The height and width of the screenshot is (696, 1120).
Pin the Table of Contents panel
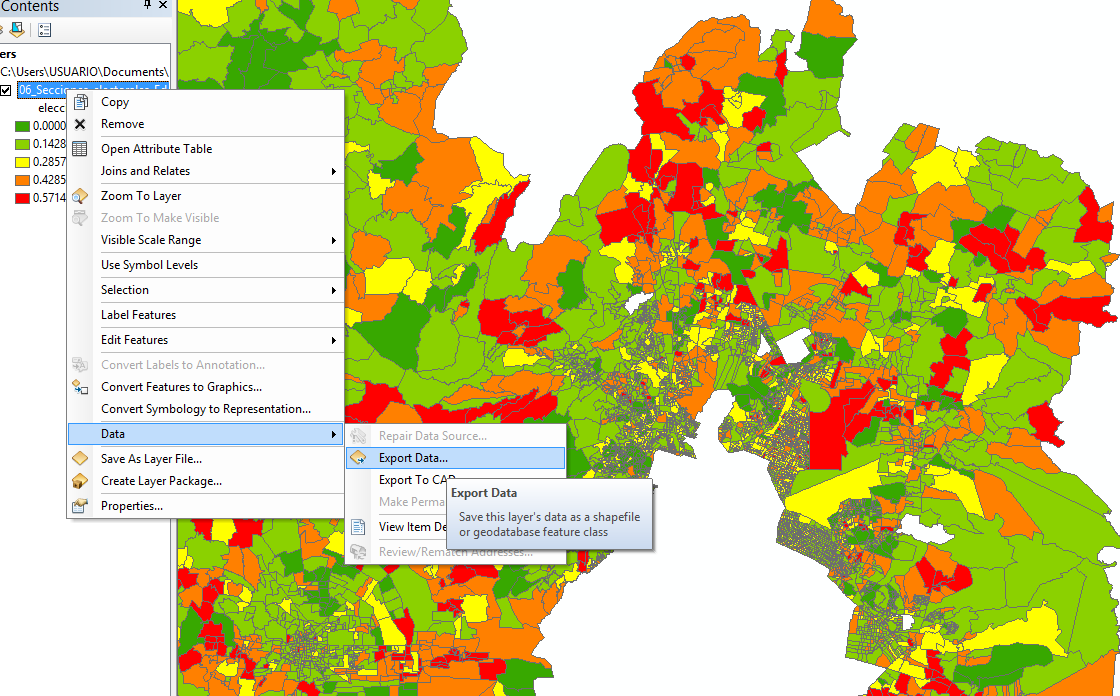coord(148,6)
